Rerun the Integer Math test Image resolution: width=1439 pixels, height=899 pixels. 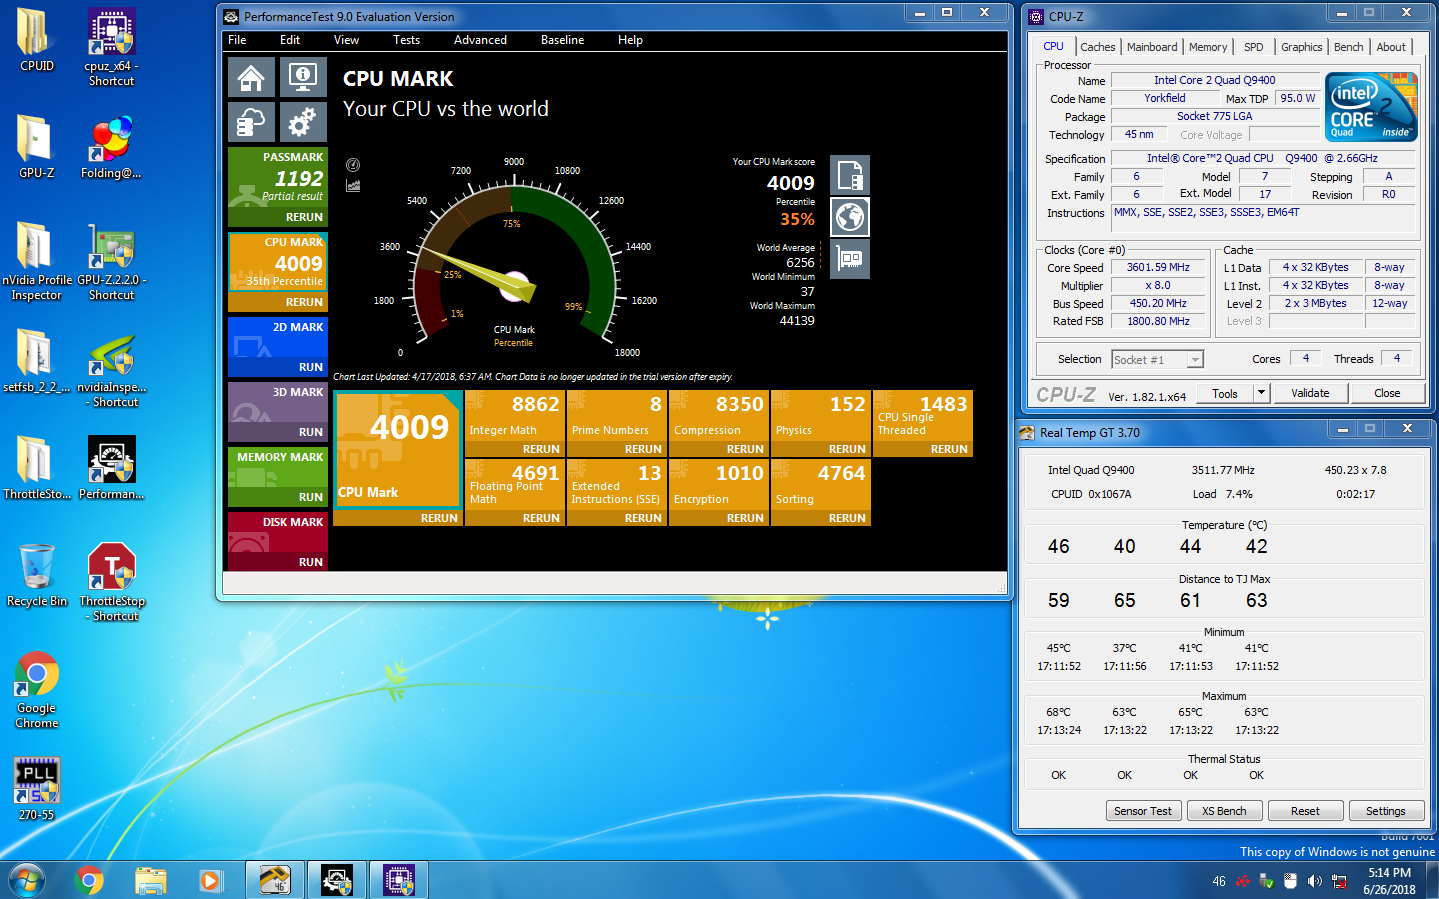point(541,449)
